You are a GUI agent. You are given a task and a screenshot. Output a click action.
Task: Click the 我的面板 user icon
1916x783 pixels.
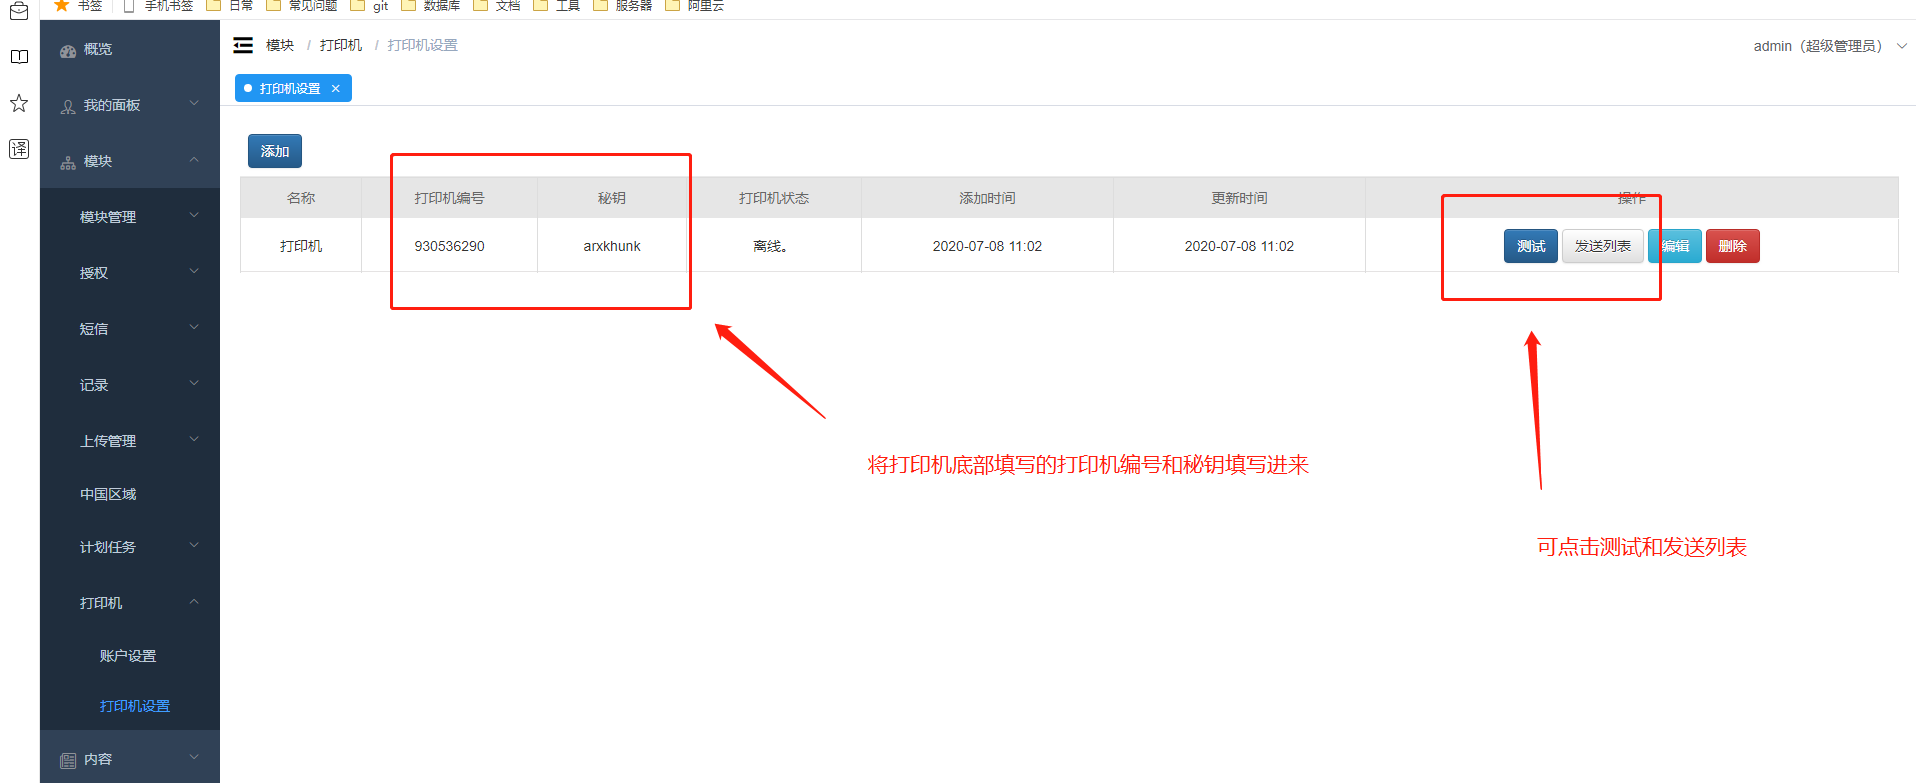point(68,106)
